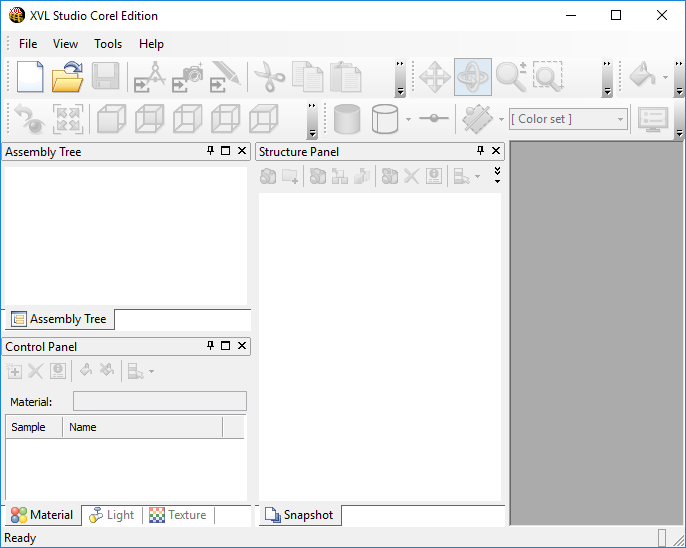This screenshot has height=548, width=686.
Task: Open dropdown arrow beside the paint bucket
Action: coord(665,78)
